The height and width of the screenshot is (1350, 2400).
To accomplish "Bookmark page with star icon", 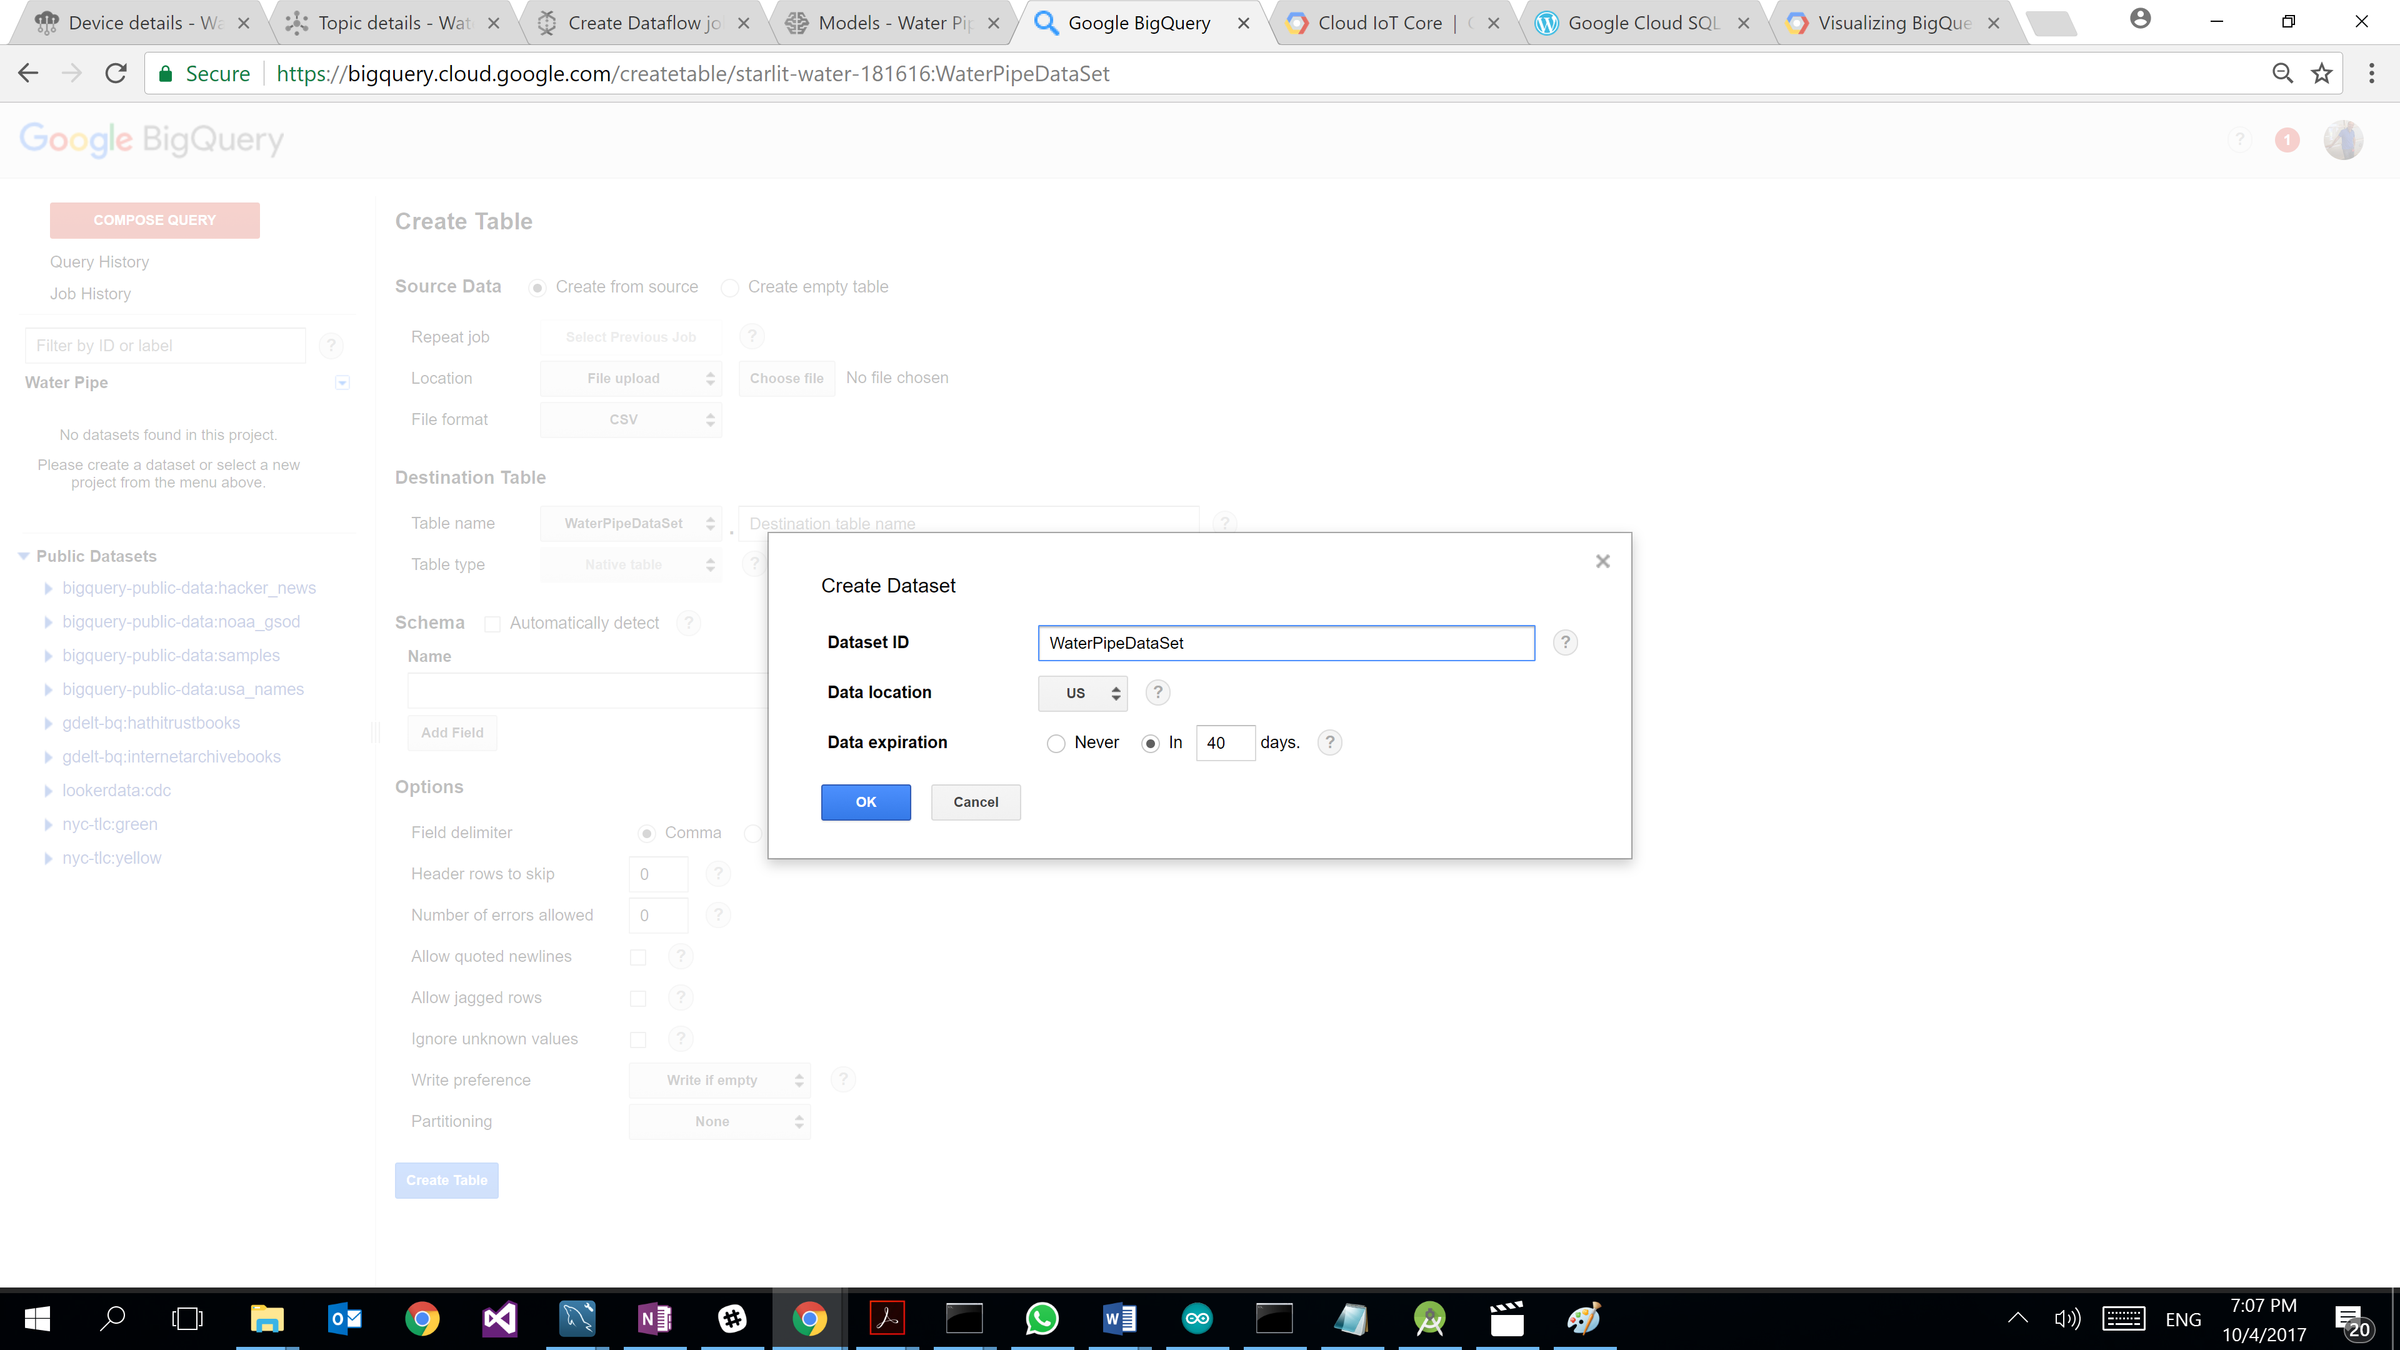I will [2322, 74].
